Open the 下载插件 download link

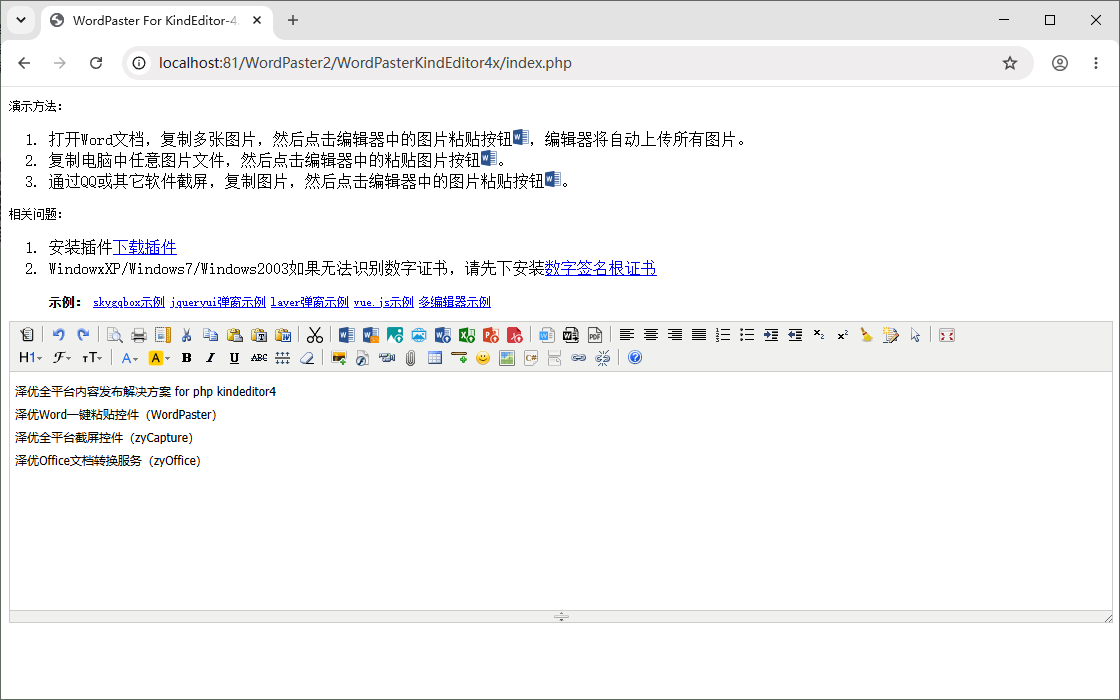pyautogui.click(x=145, y=247)
